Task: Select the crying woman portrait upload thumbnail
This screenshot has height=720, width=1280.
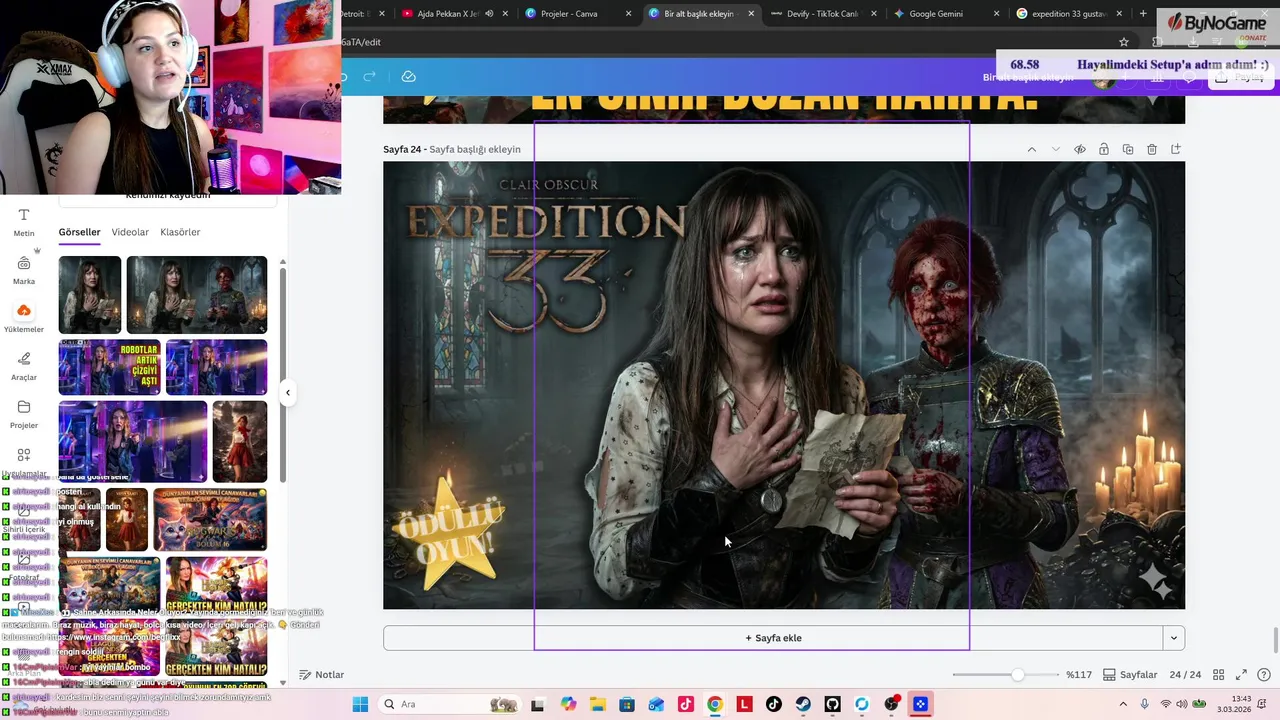Action: coord(90,295)
